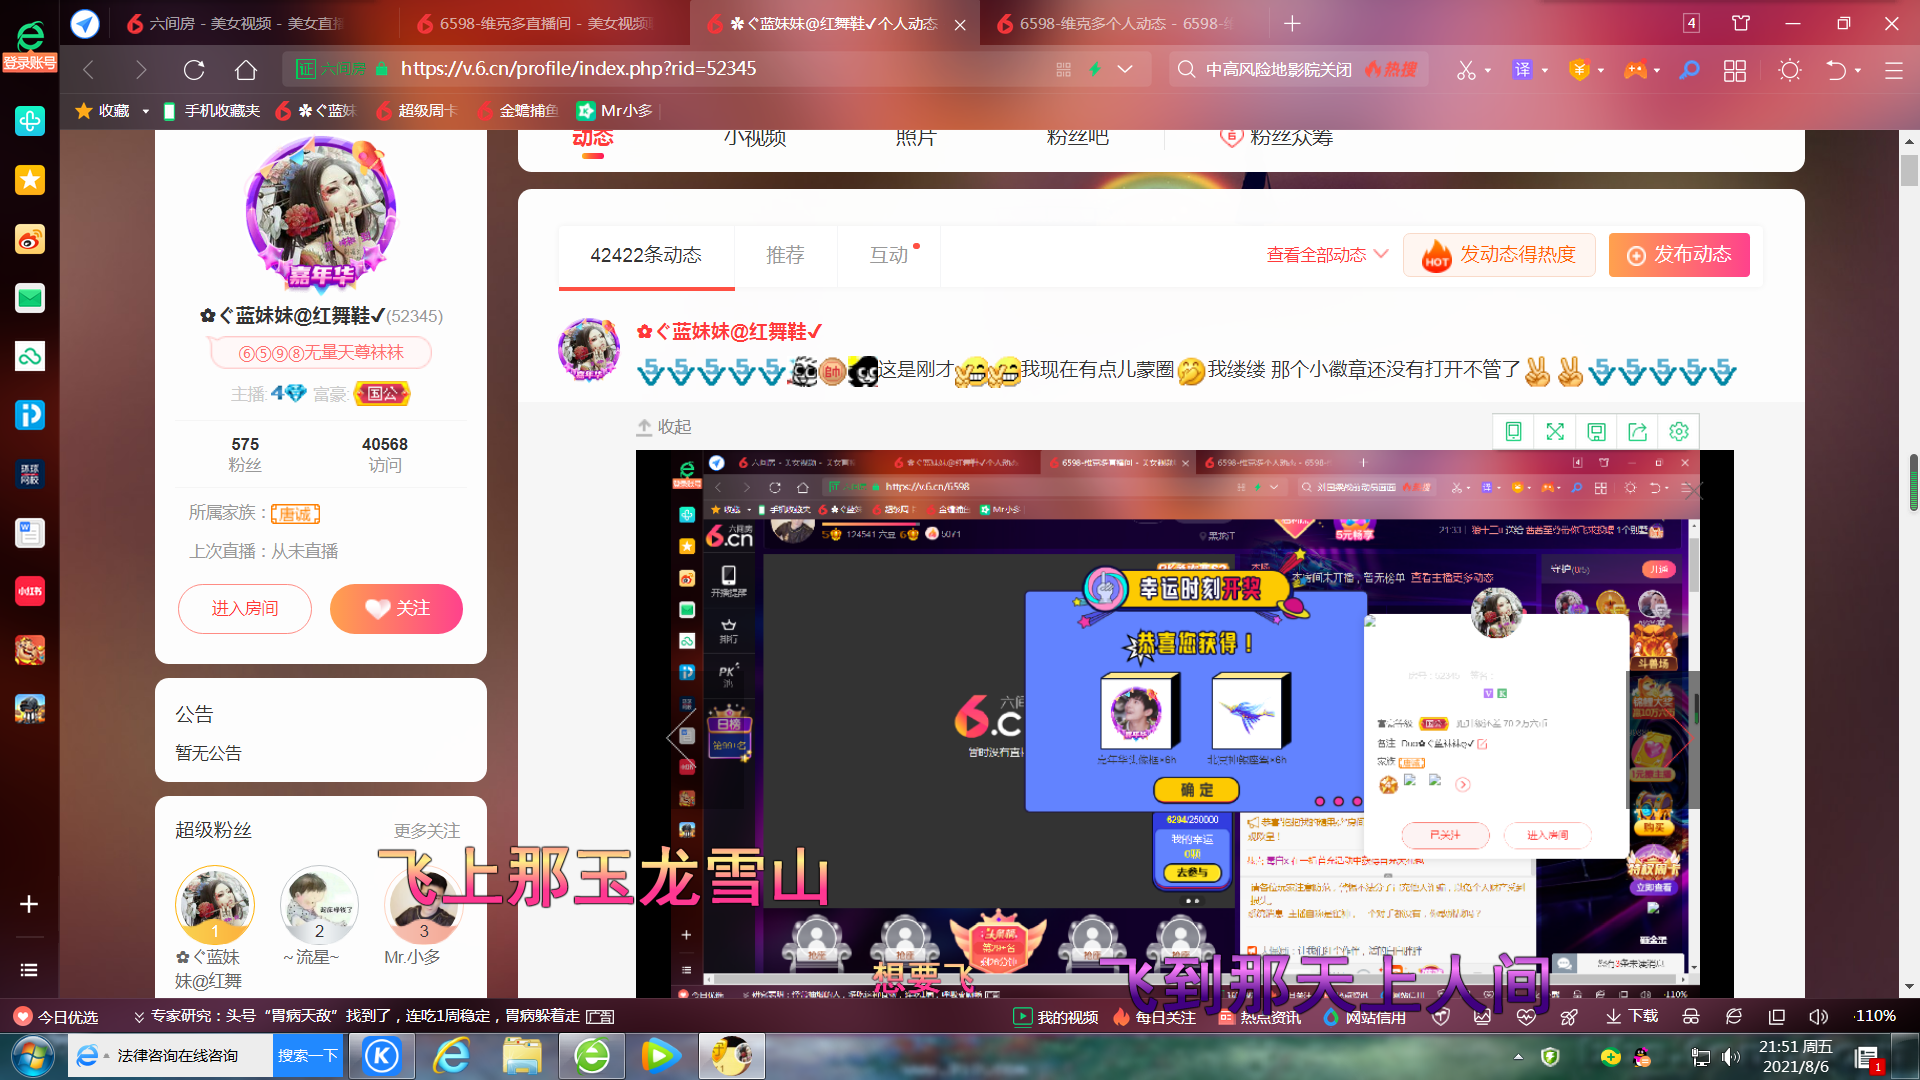Expand the translate tool dropdown arrow

pos(1545,70)
